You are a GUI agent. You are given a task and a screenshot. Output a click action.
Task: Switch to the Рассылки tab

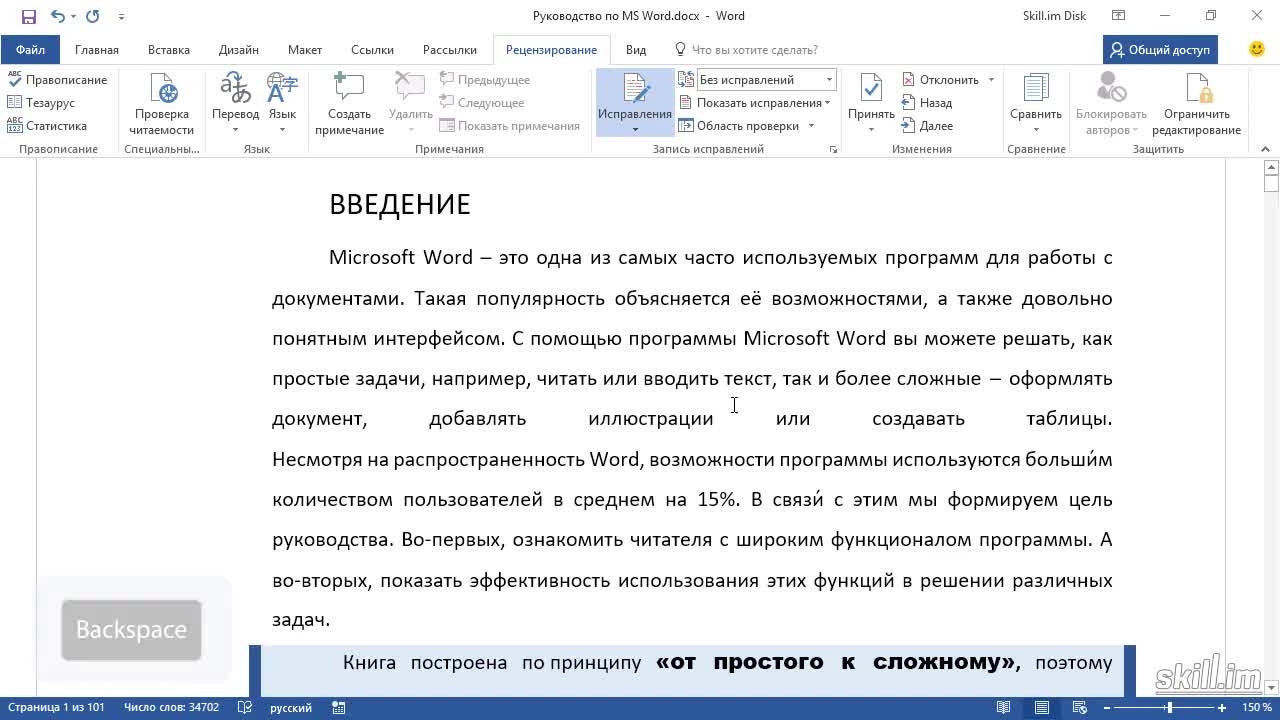(x=450, y=50)
